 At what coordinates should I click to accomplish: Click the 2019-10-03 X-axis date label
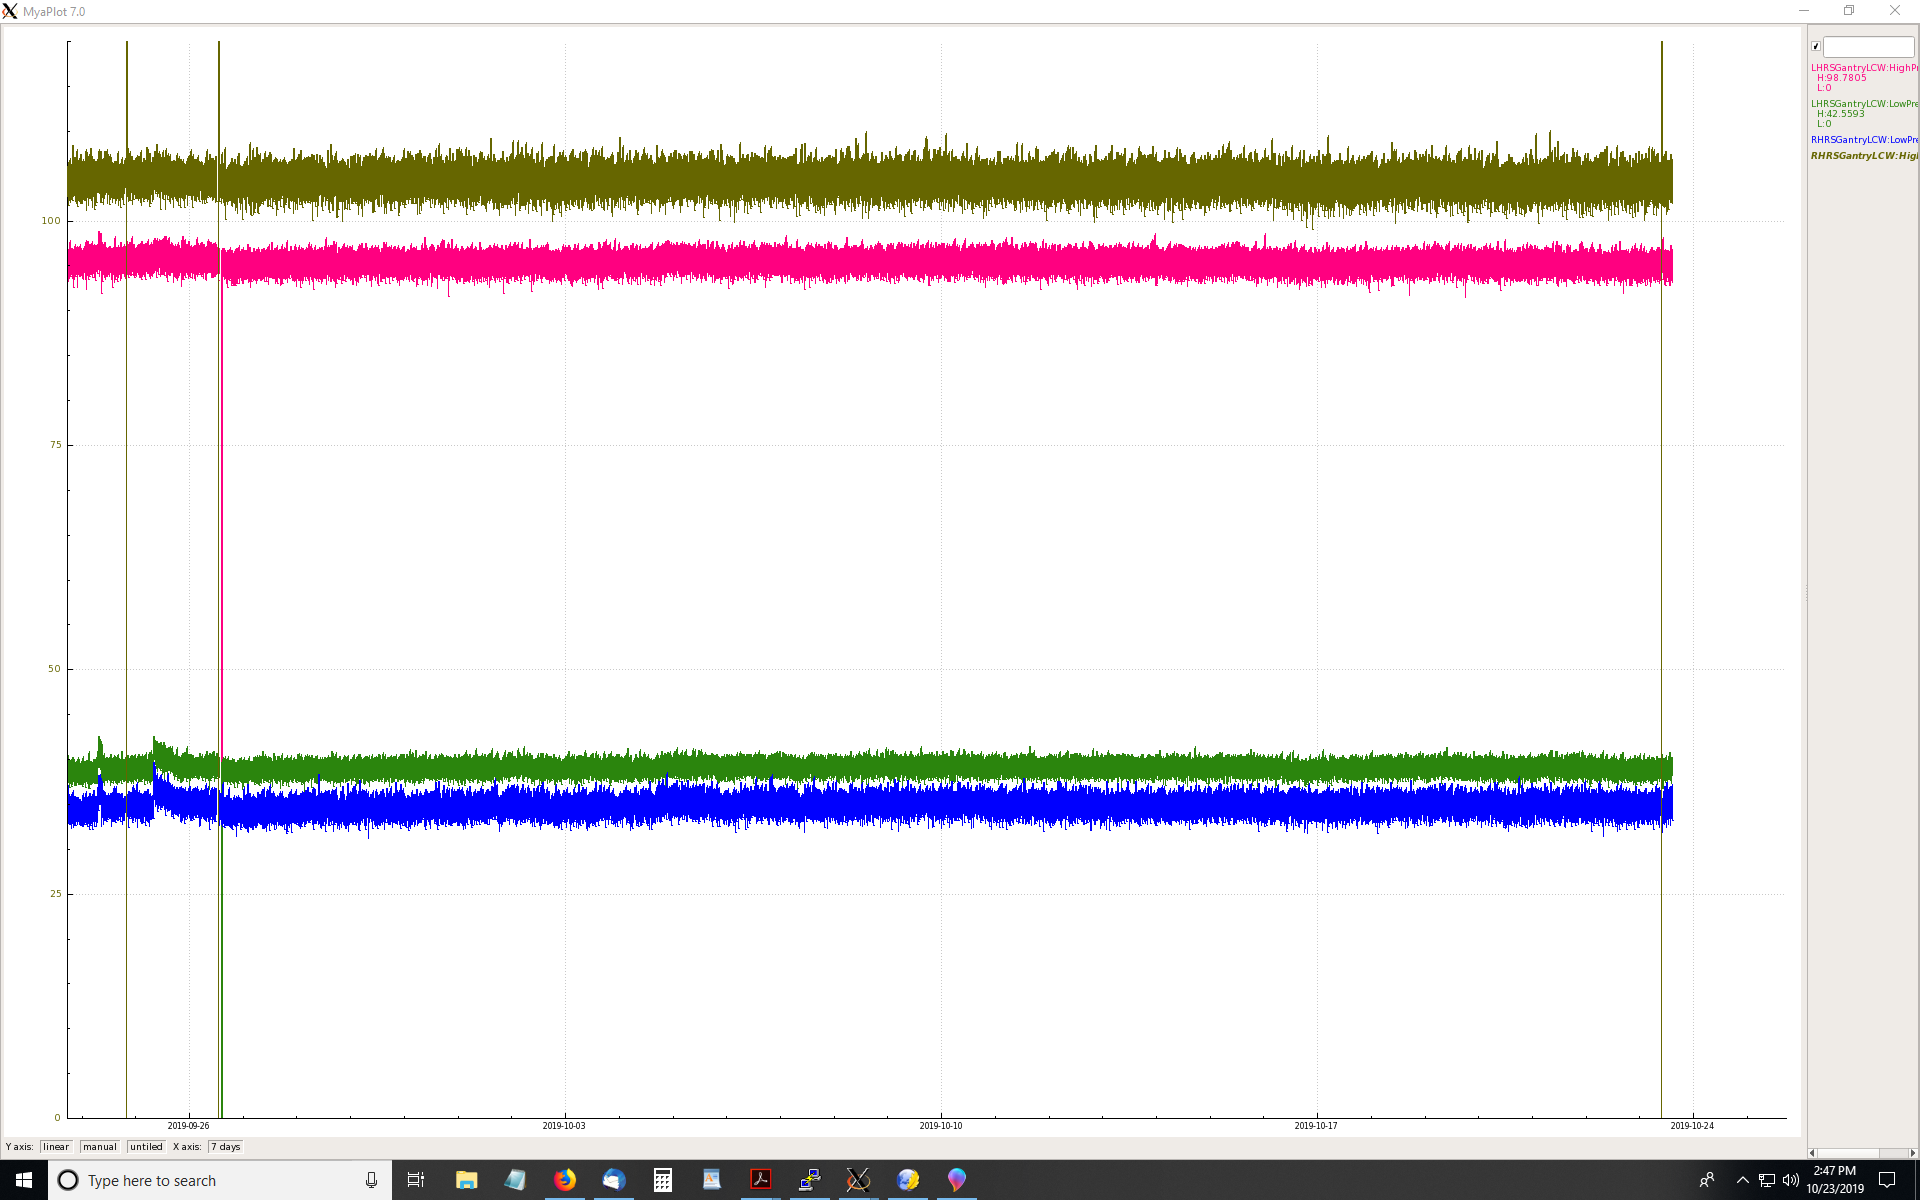pyautogui.click(x=564, y=1126)
